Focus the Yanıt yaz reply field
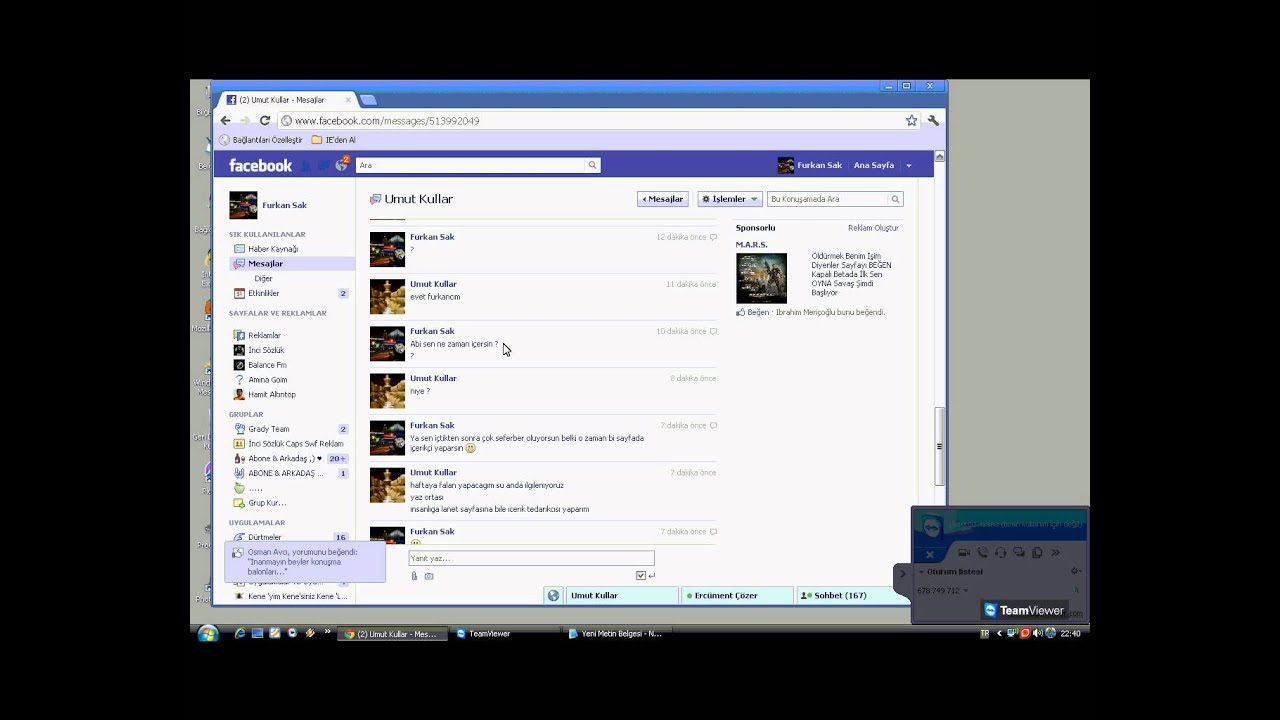This screenshot has height=720, width=1280. point(531,559)
